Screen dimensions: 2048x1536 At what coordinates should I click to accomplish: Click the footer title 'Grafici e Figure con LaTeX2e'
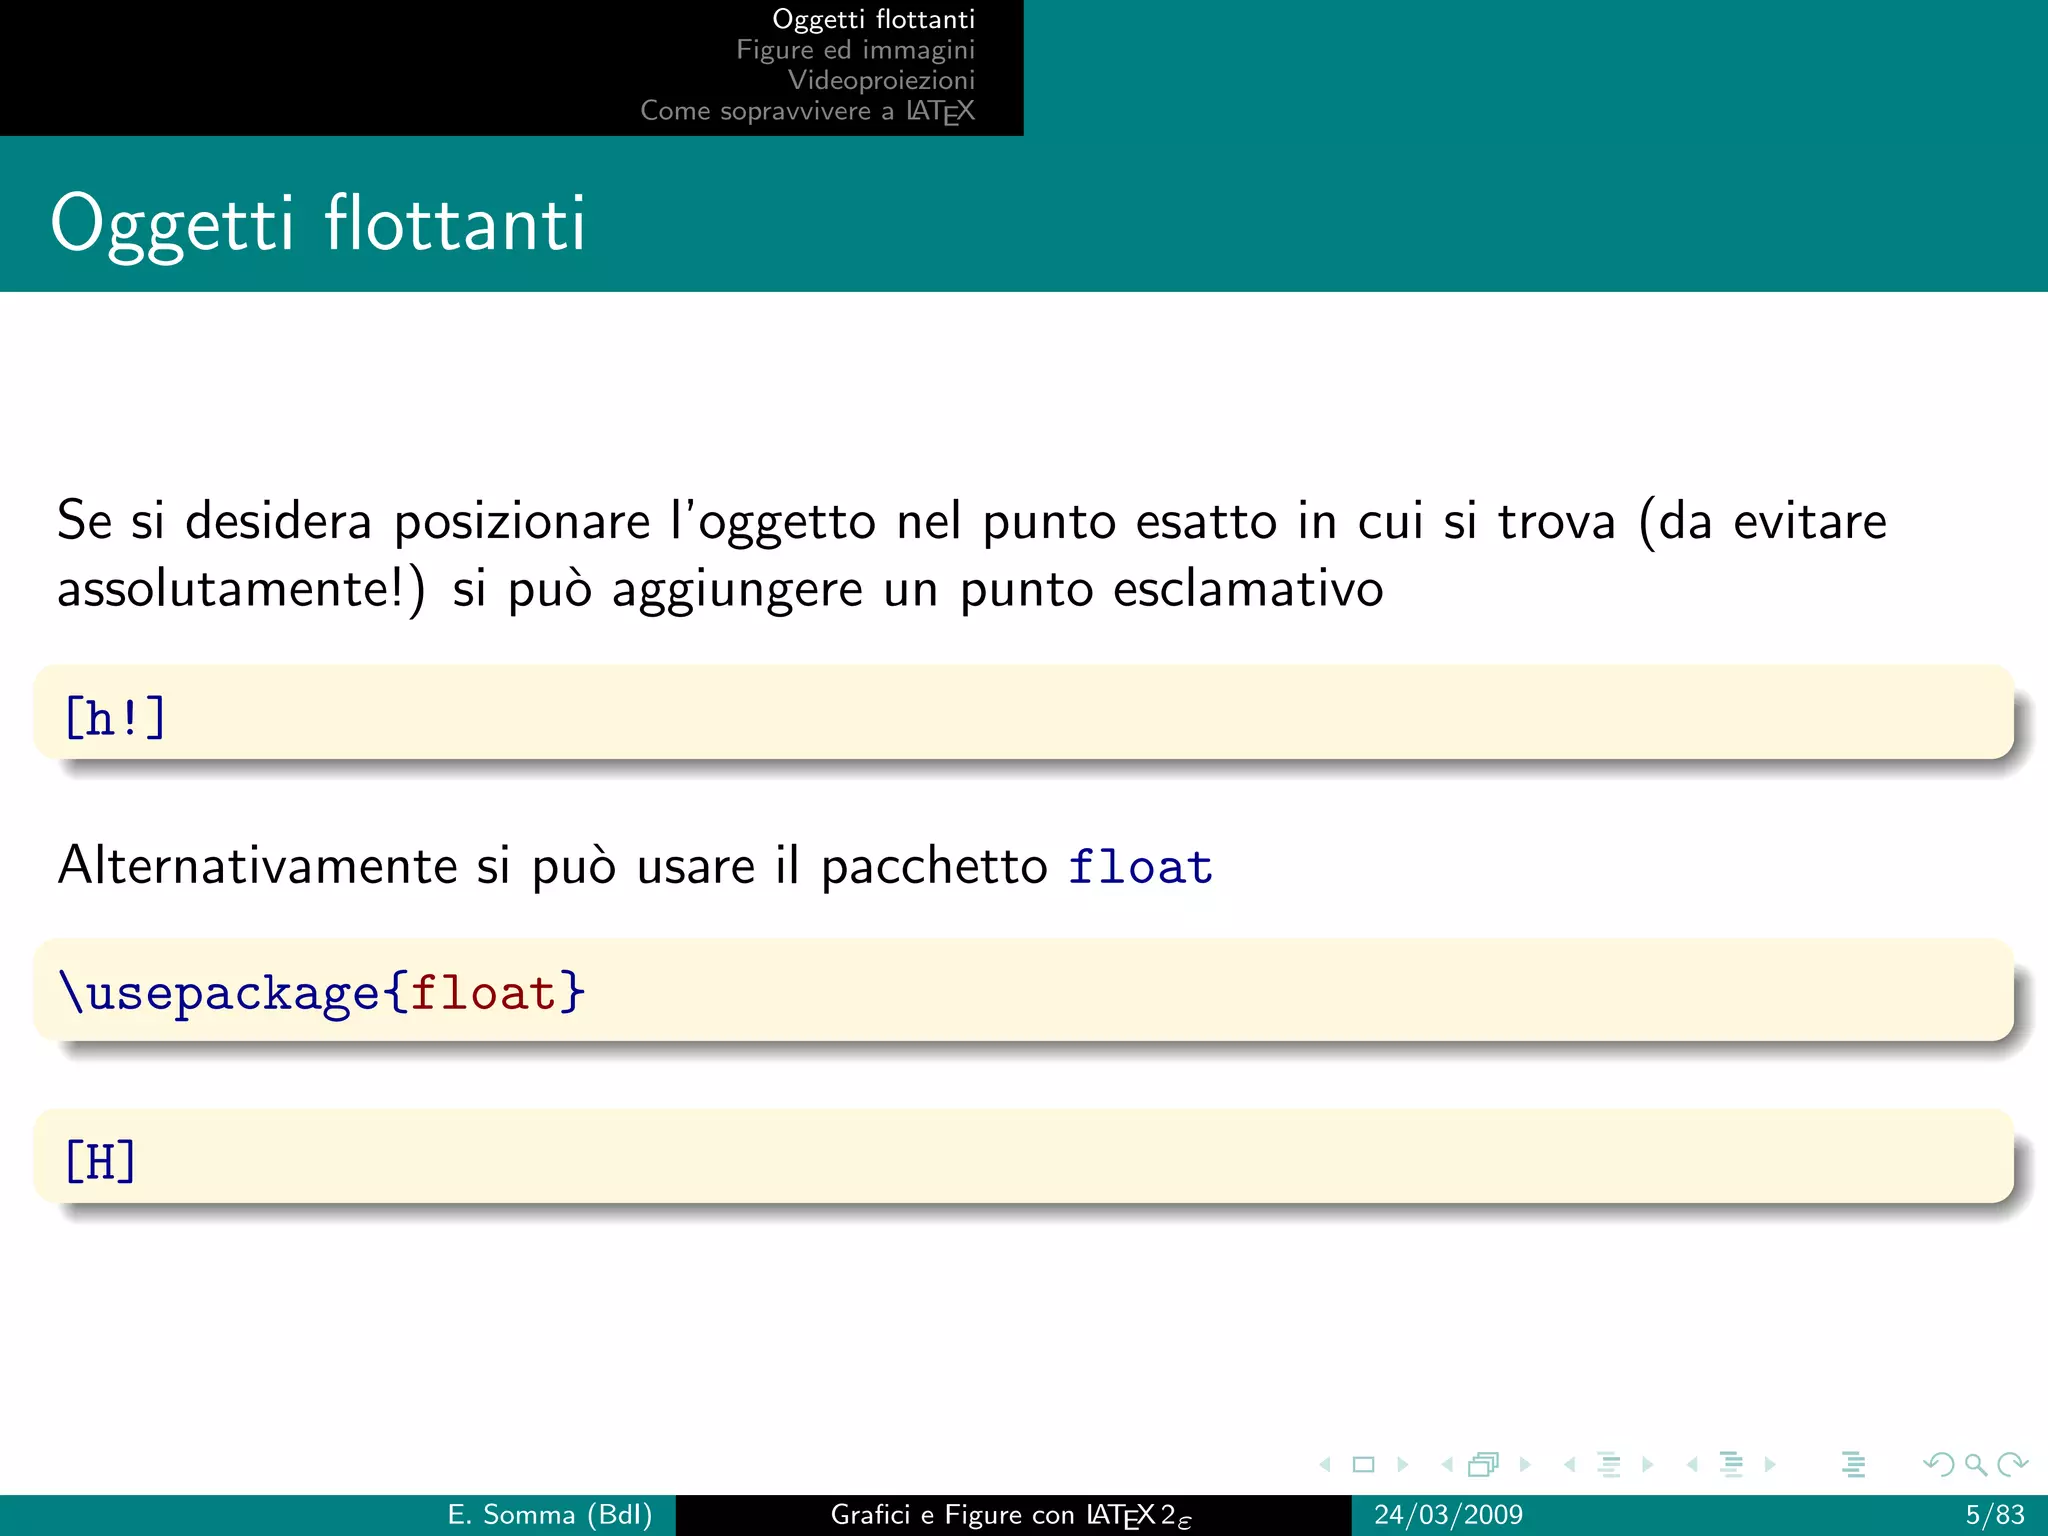click(x=1011, y=1516)
